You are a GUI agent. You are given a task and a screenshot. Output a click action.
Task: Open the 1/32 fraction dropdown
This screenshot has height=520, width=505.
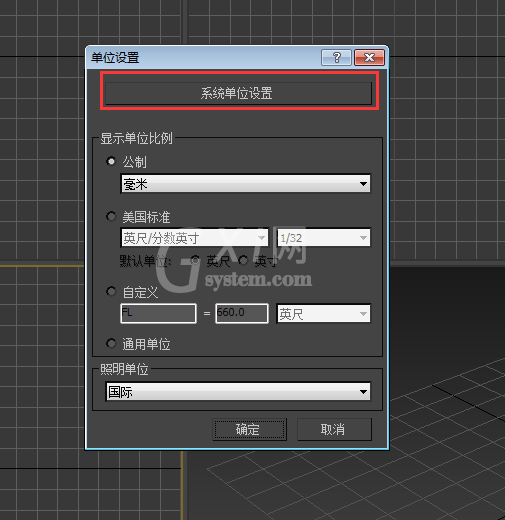324,238
